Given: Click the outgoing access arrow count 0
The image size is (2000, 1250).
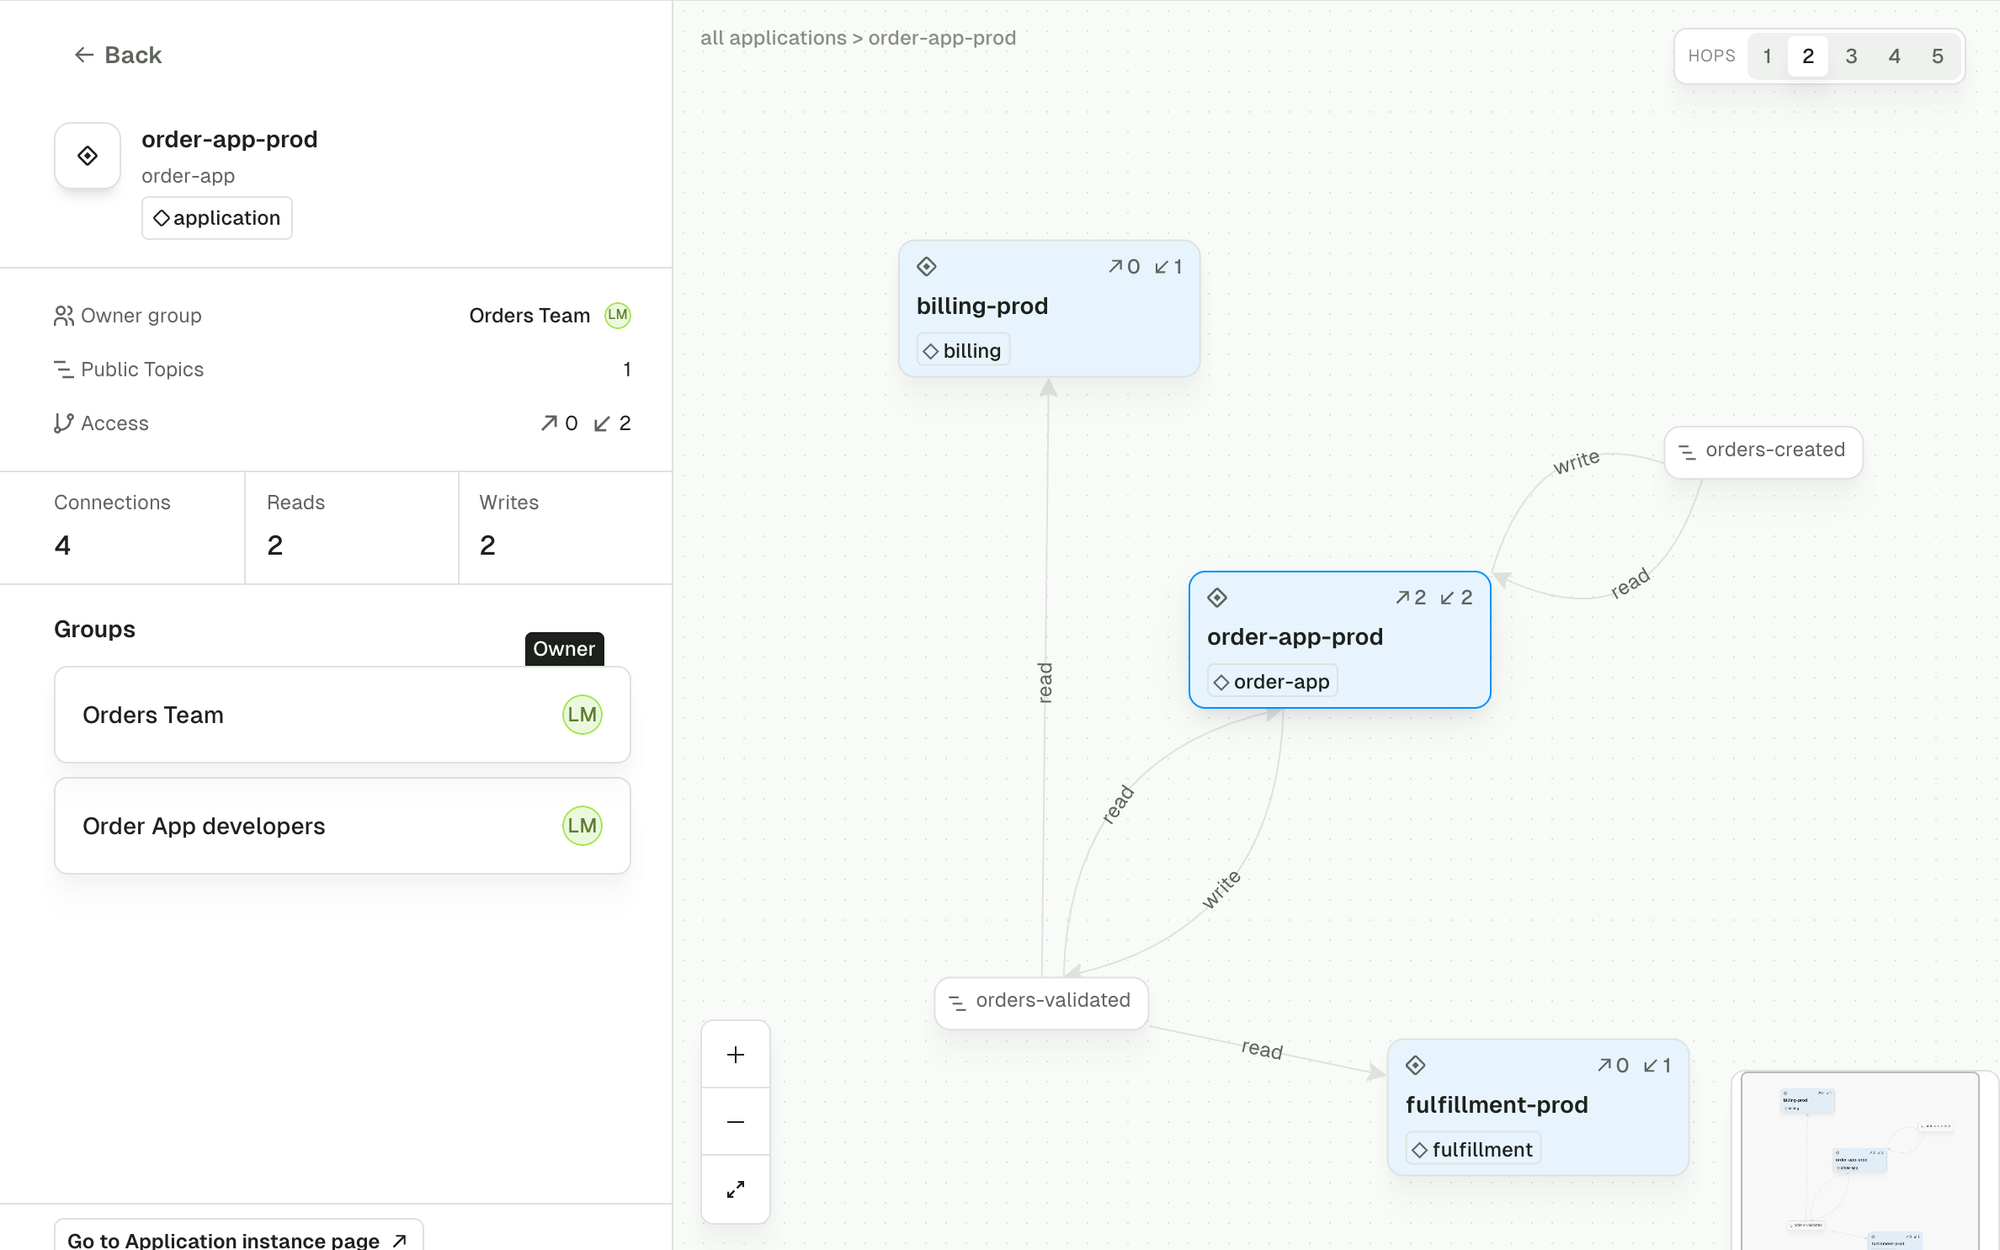Looking at the screenshot, I should click(x=559, y=424).
